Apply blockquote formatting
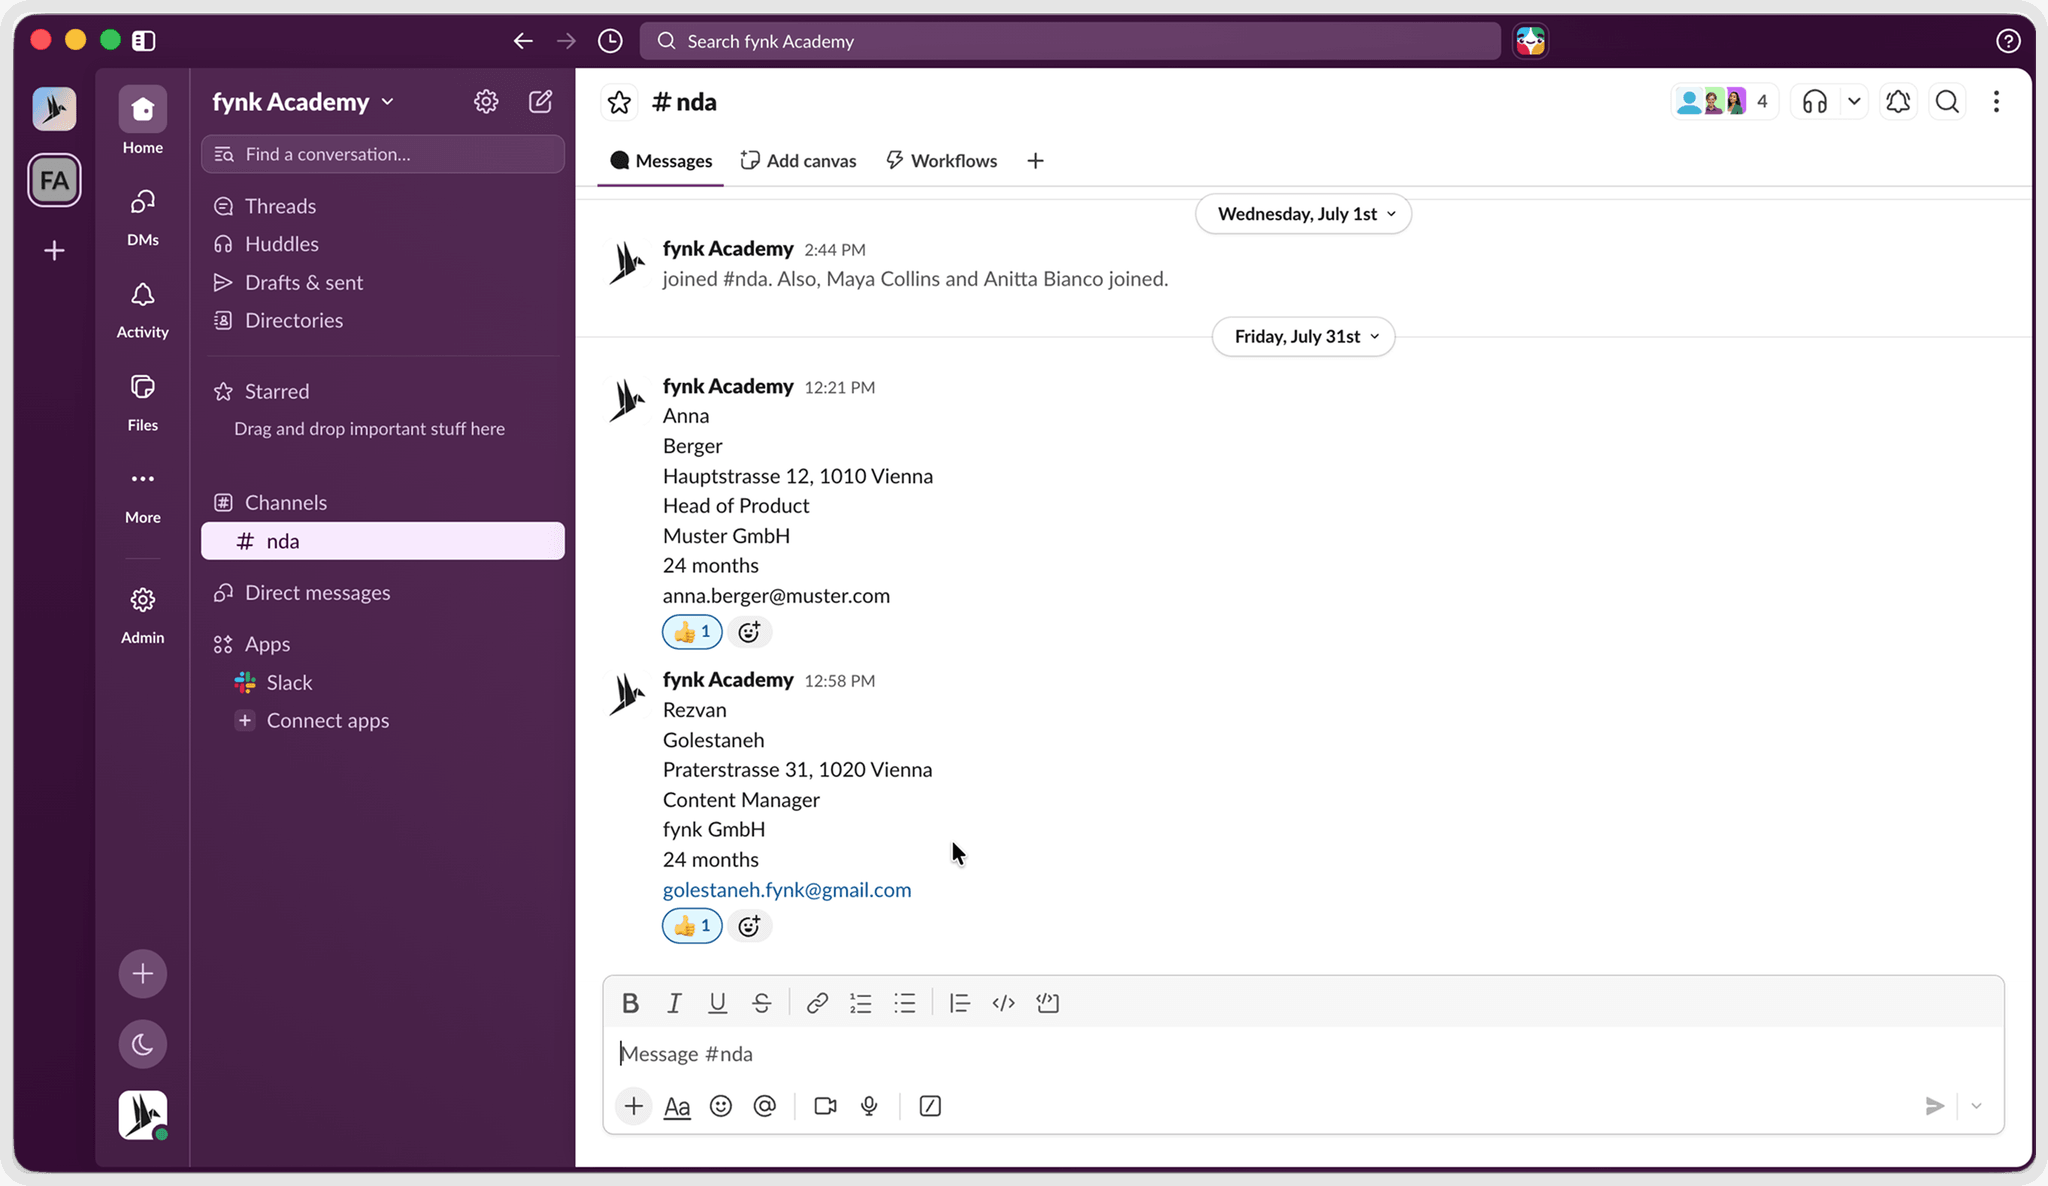 959,1003
